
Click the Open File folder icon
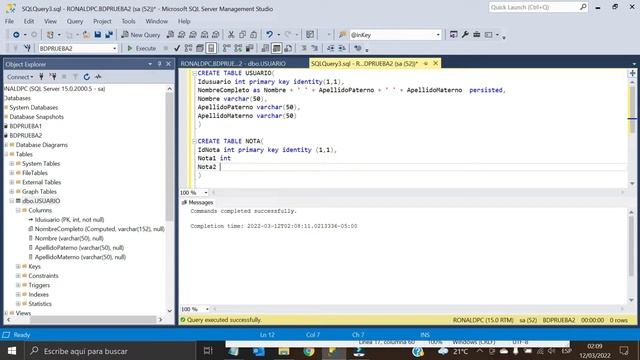86,35
